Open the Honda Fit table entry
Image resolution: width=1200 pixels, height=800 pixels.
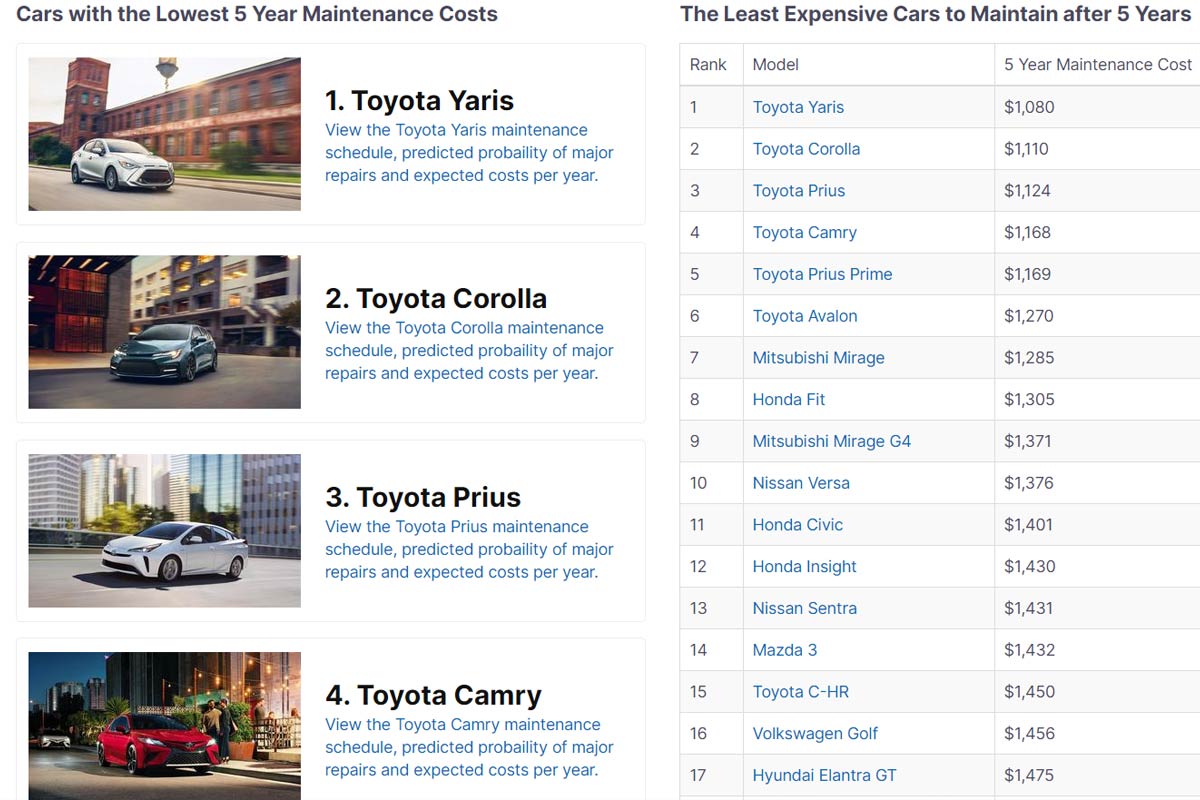[x=789, y=399]
